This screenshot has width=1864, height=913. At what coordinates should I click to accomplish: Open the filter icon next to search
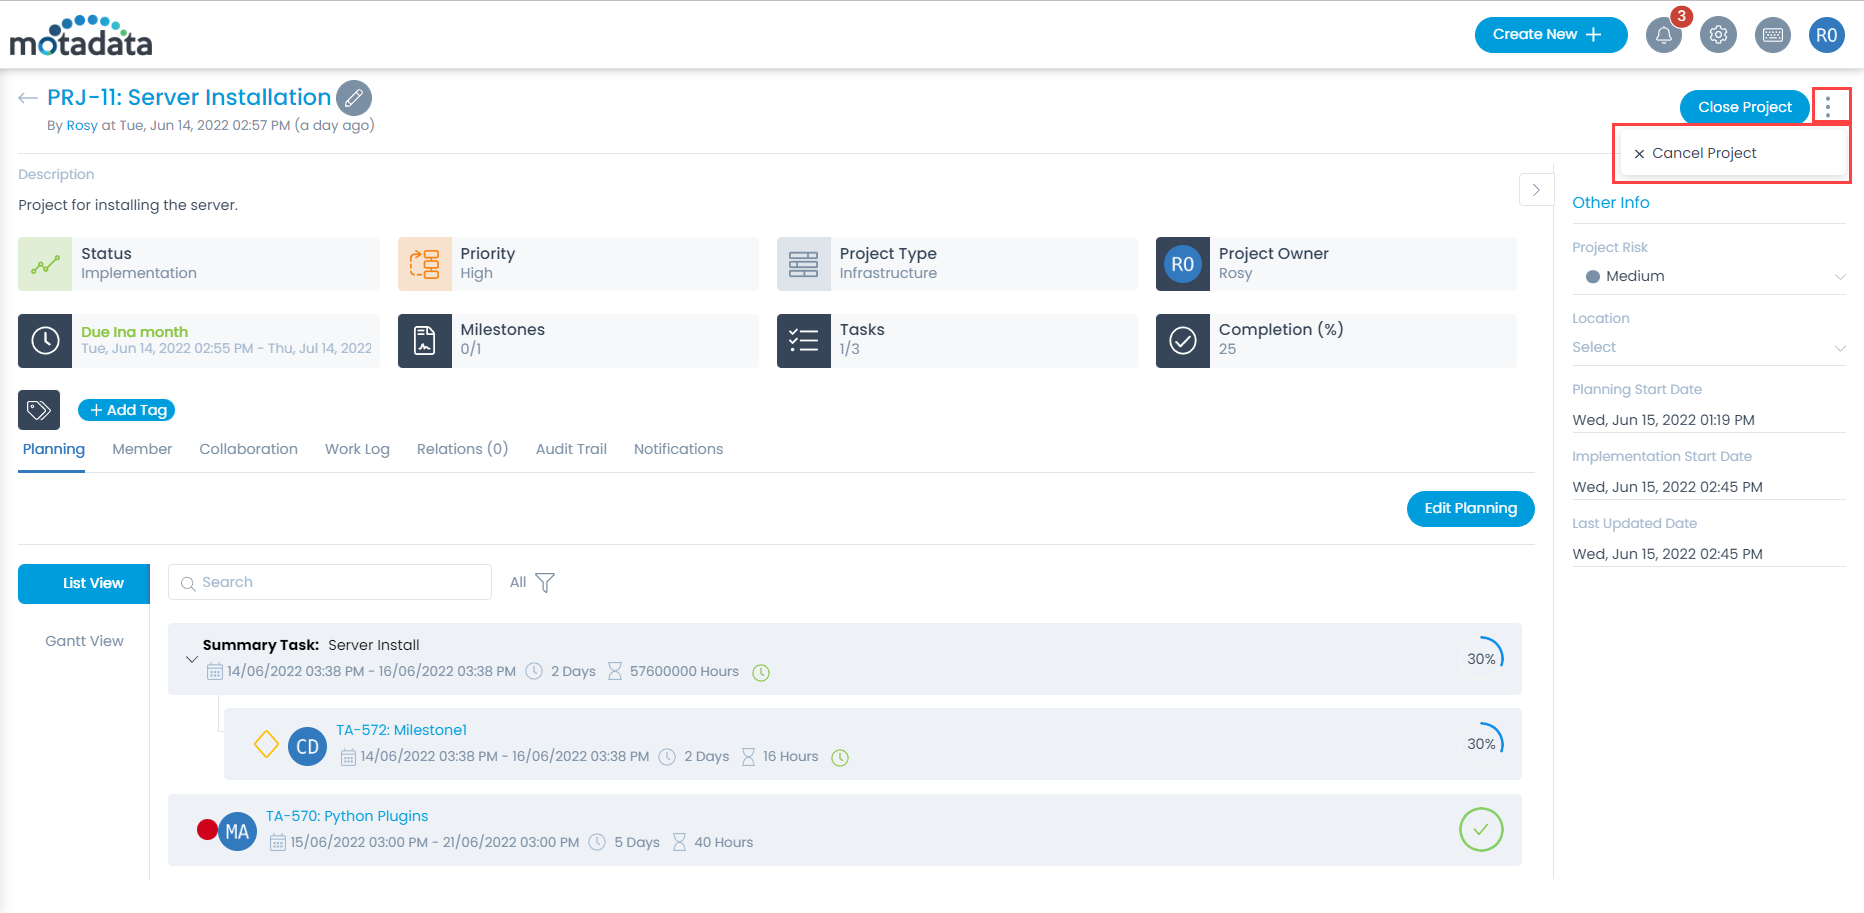[x=545, y=582]
